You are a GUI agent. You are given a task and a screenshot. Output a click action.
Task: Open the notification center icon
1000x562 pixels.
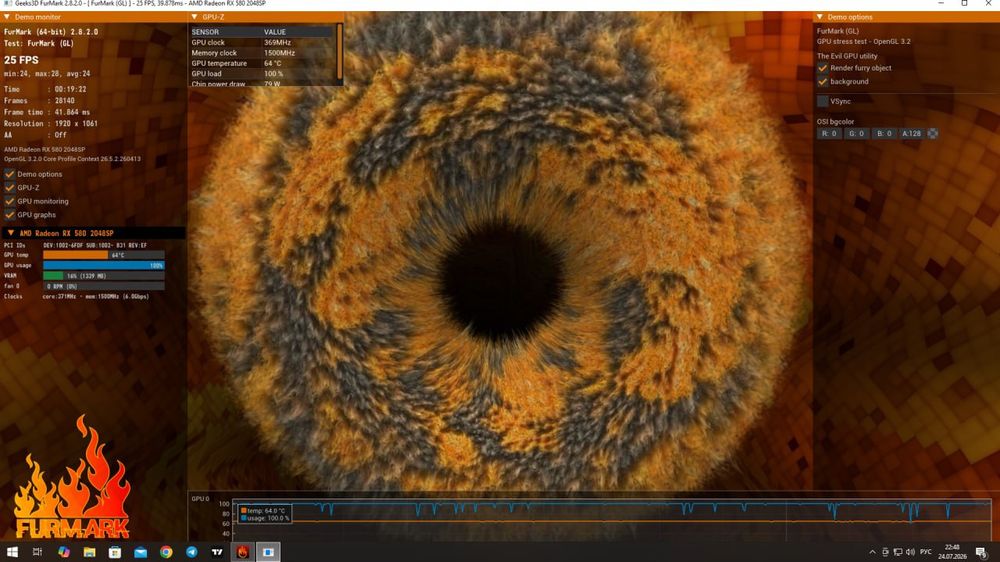pos(982,552)
